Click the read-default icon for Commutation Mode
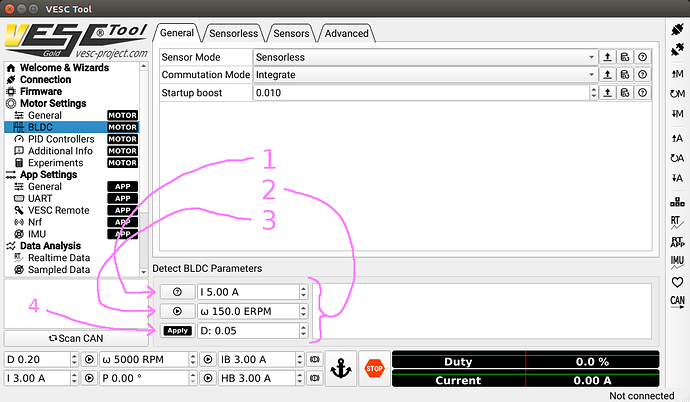Viewport: 690px width, 402px height. 625,75
